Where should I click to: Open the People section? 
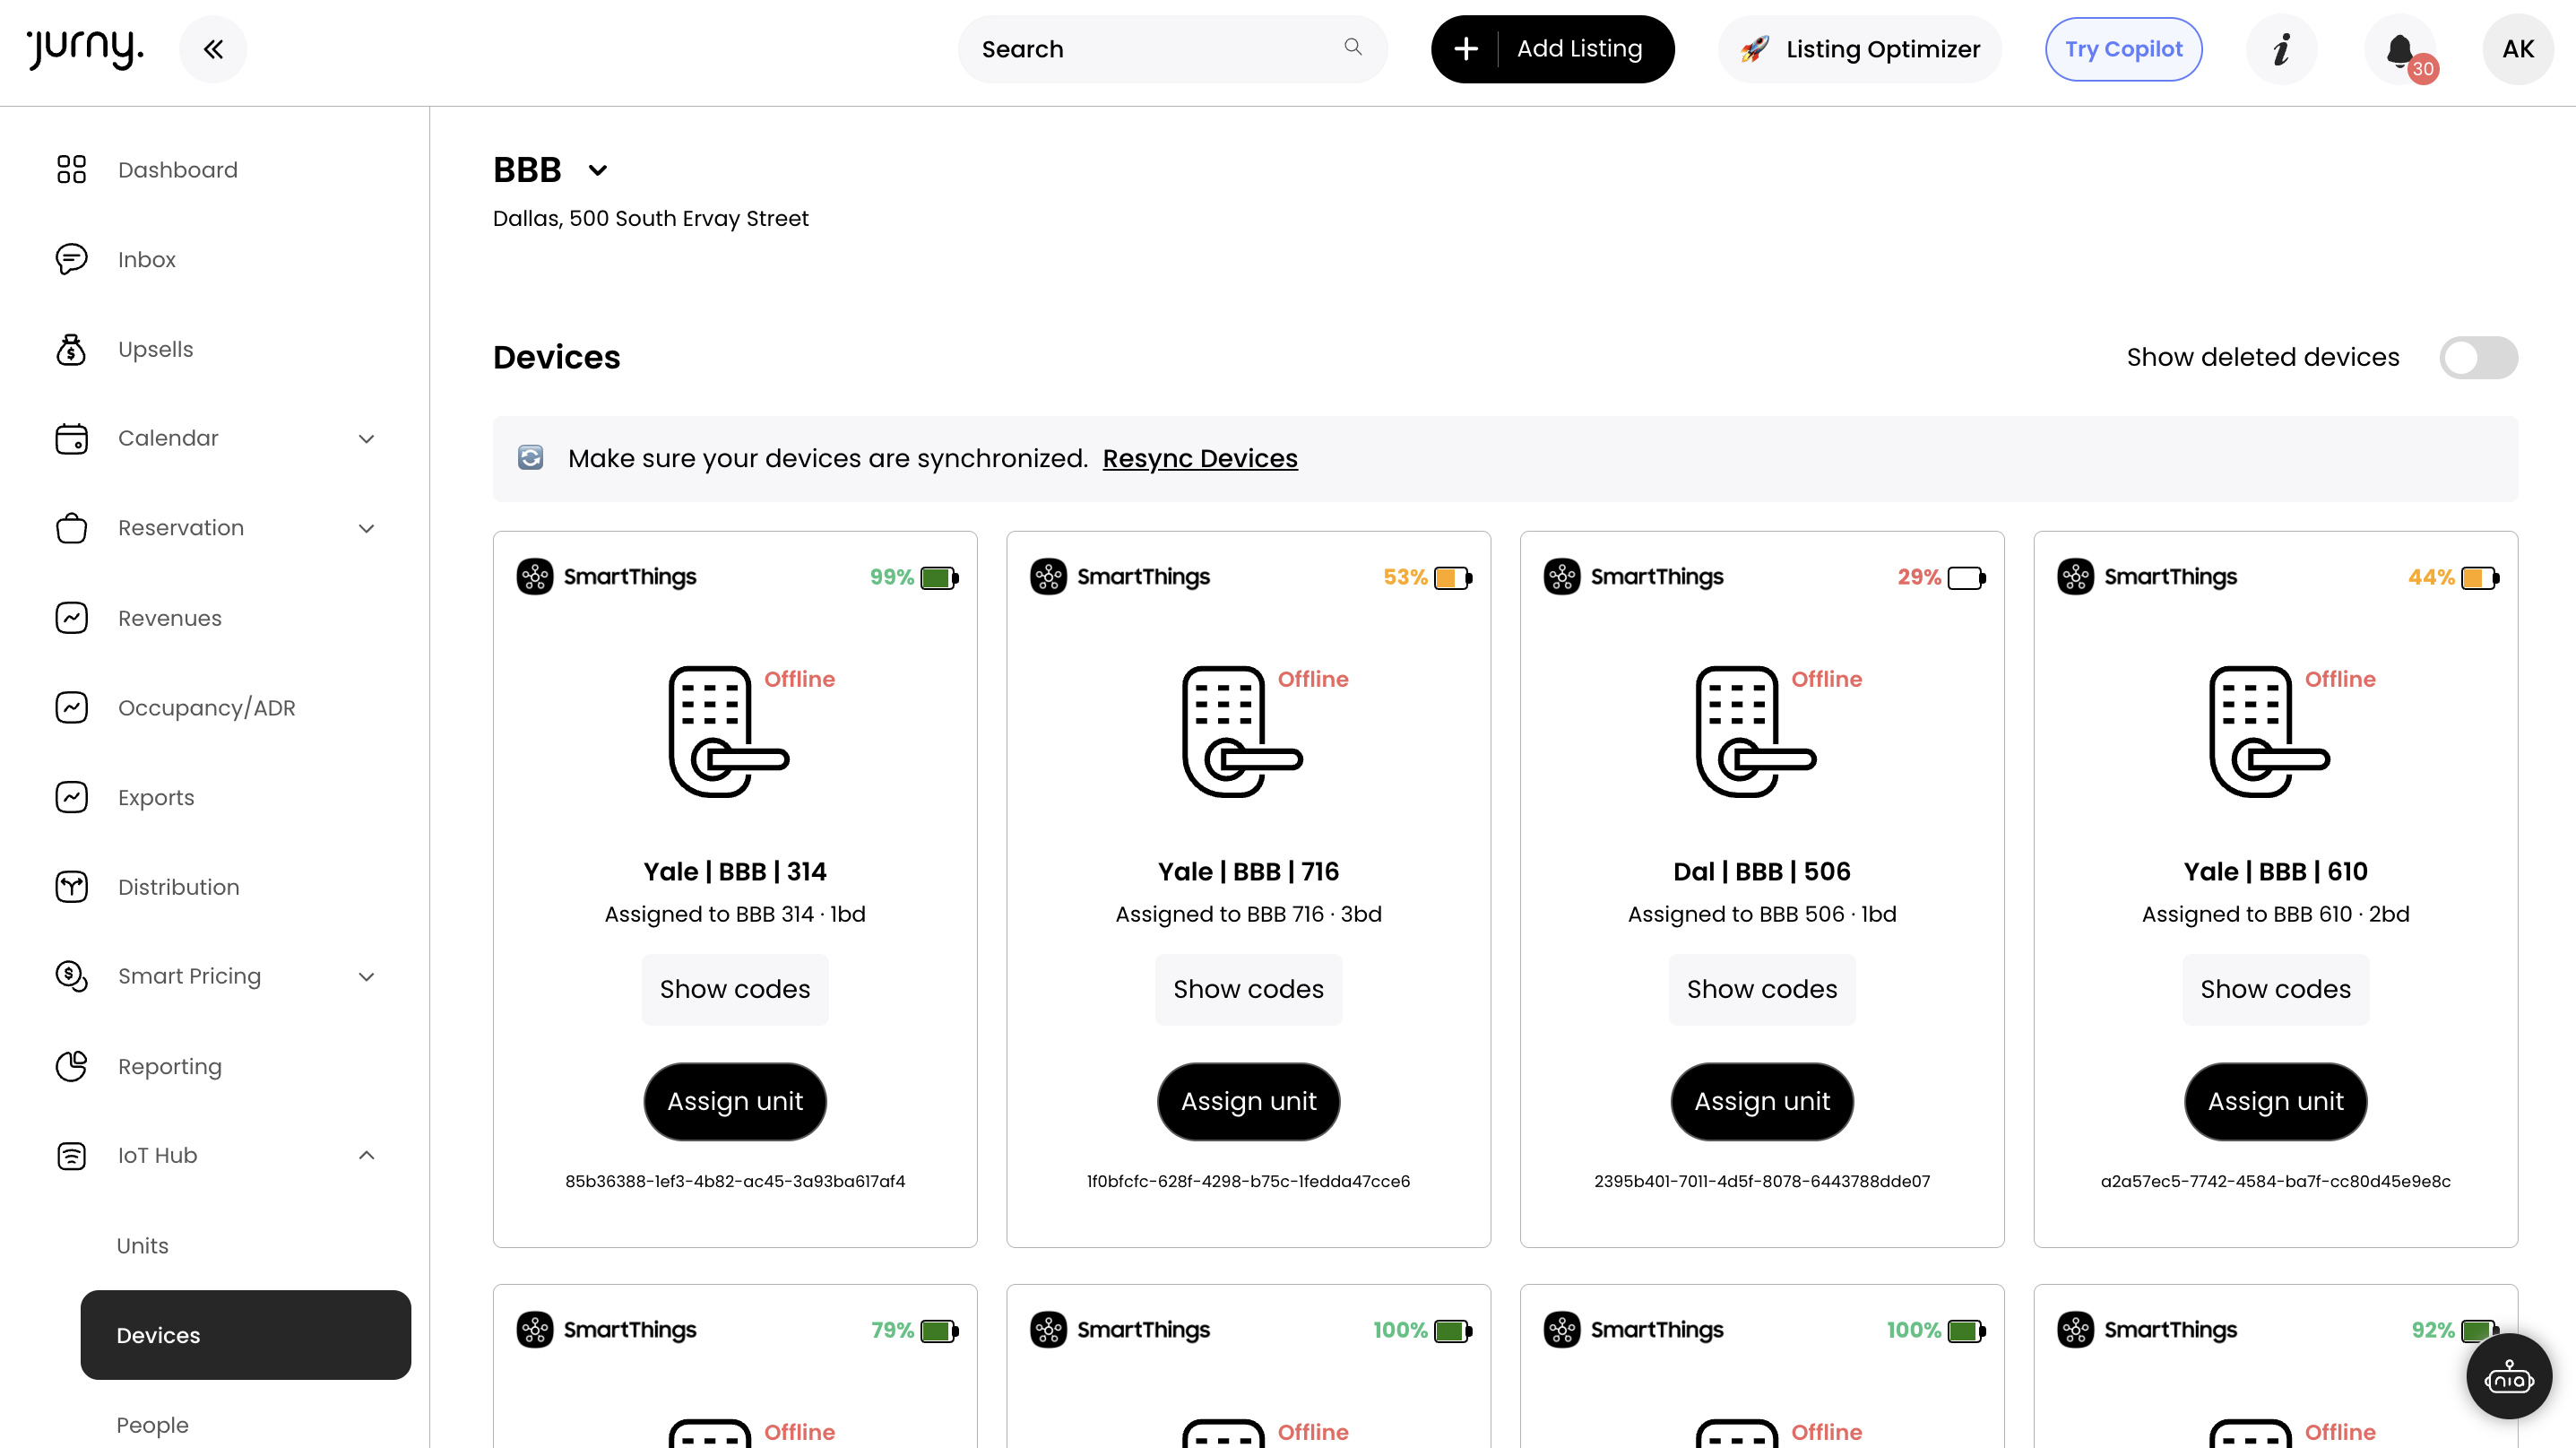(152, 1424)
